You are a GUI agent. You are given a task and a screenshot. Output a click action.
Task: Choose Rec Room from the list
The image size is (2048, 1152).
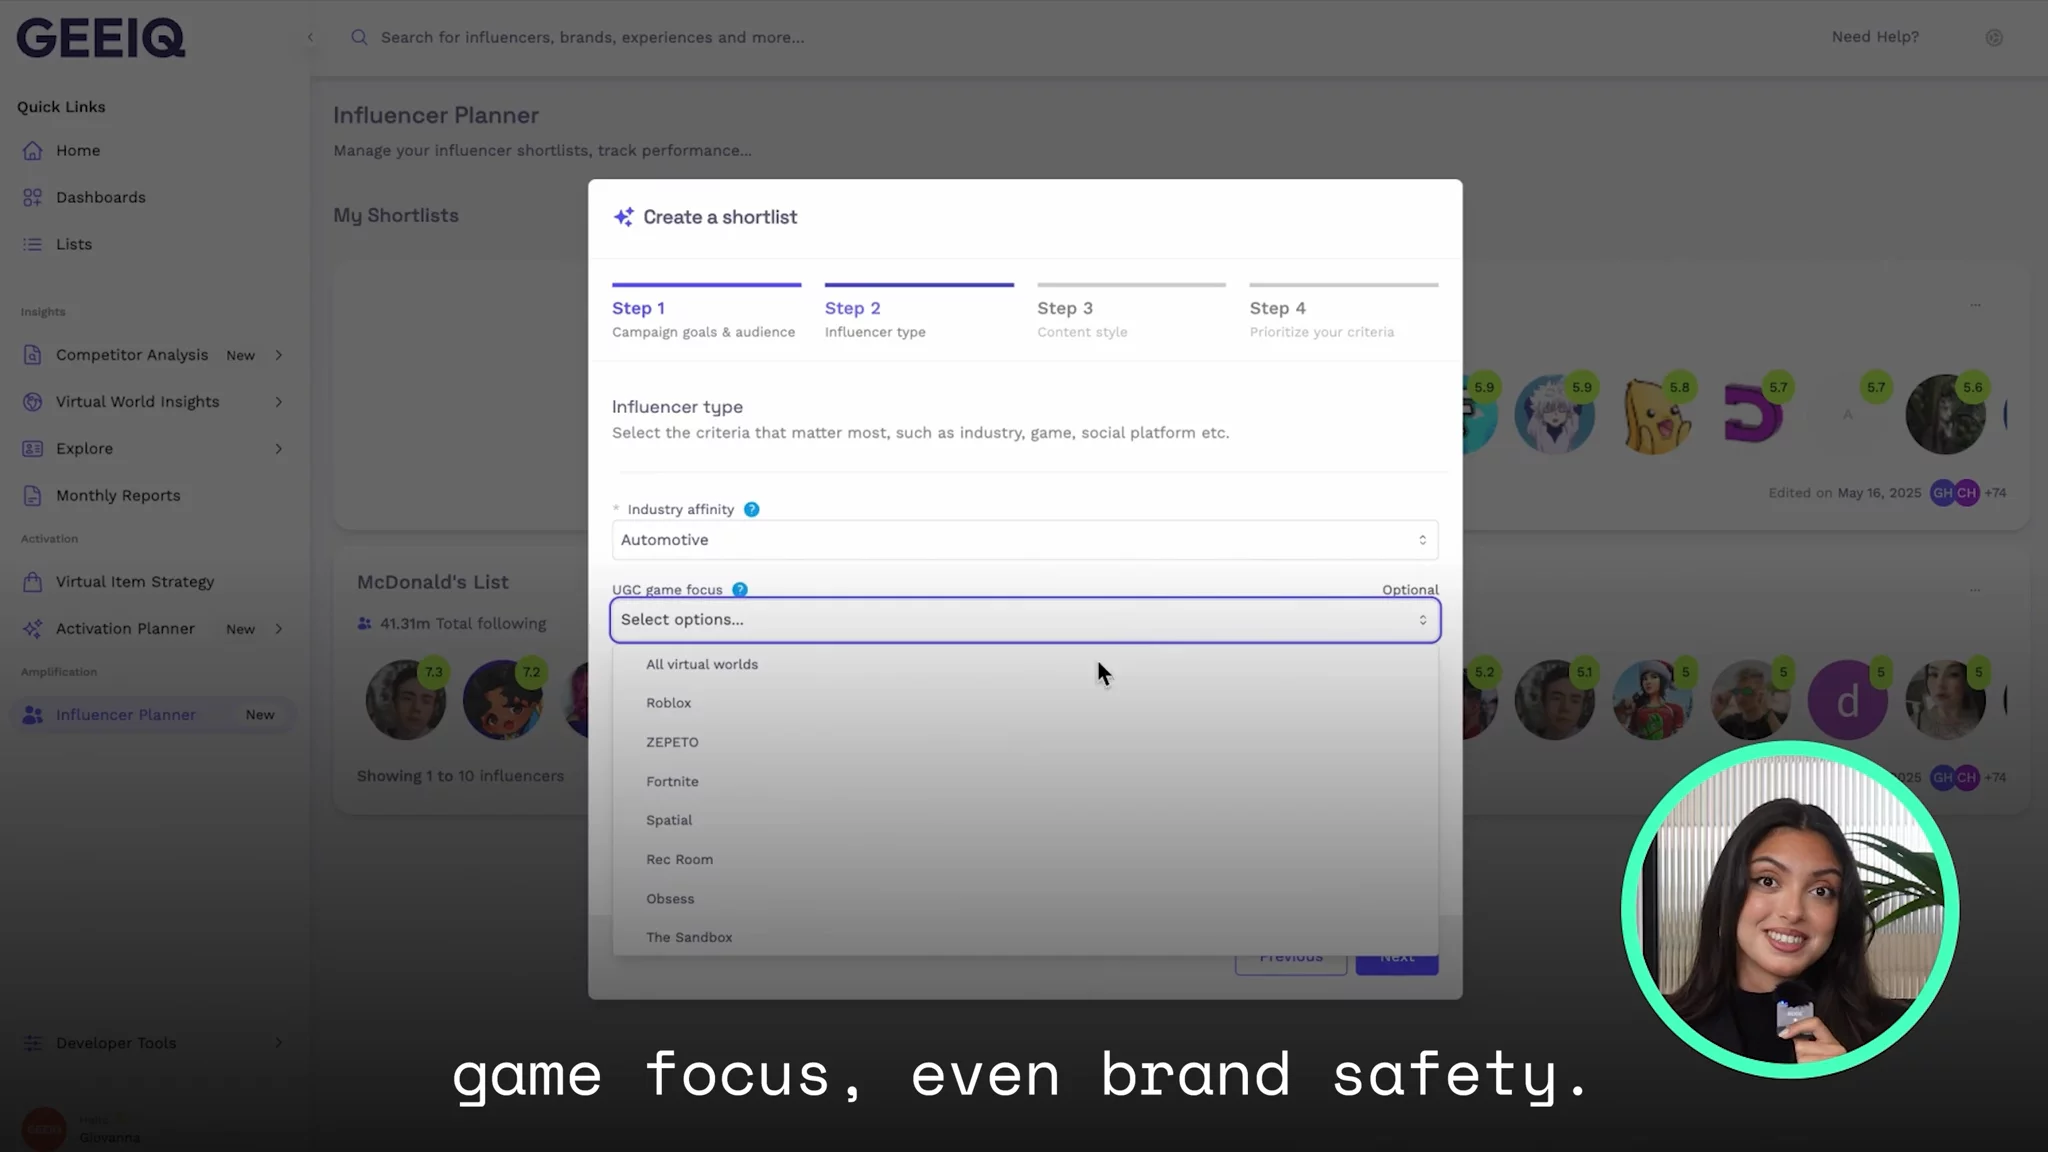pos(1025,859)
